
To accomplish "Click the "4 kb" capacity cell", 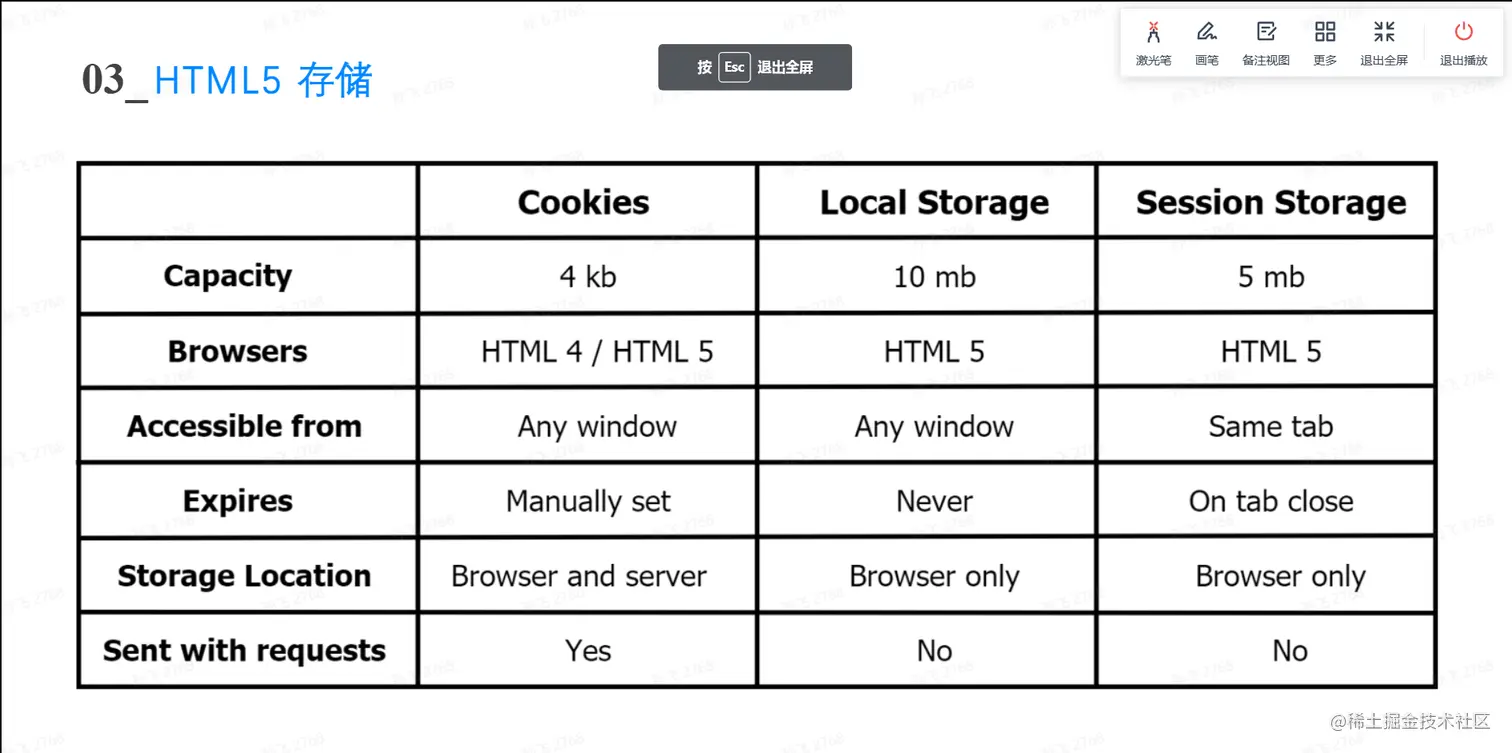I will point(588,276).
